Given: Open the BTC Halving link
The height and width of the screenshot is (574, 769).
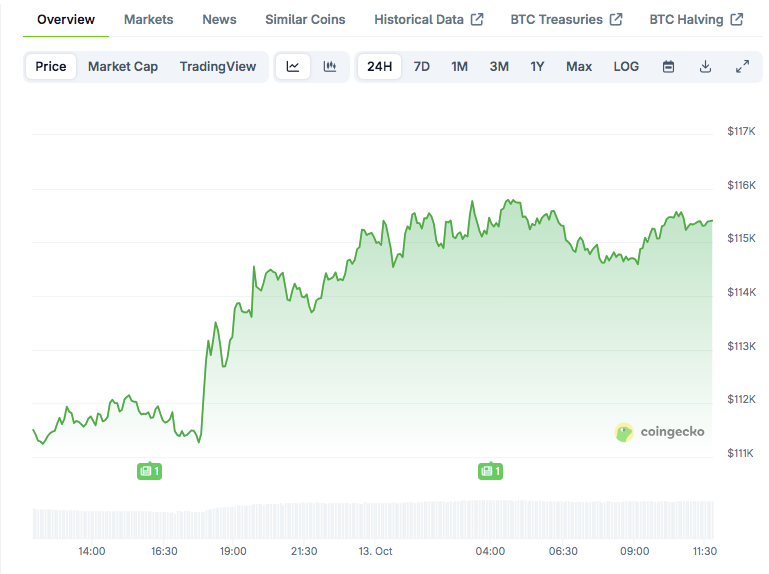Looking at the screenshot, I should pos(696,20).
